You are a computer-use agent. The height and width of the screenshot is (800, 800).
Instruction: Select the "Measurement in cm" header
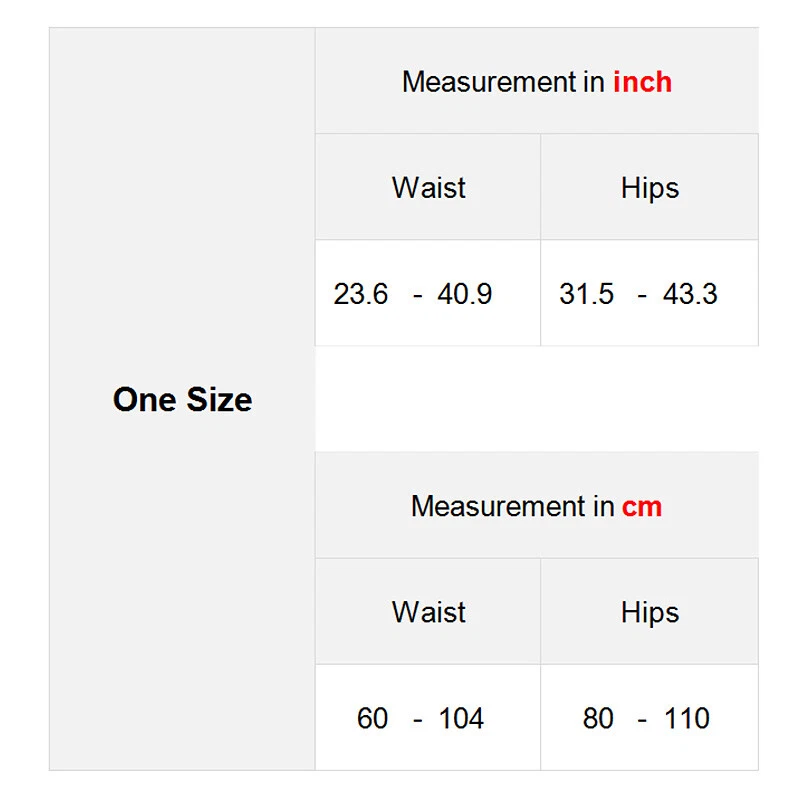(x=536, y=506)
